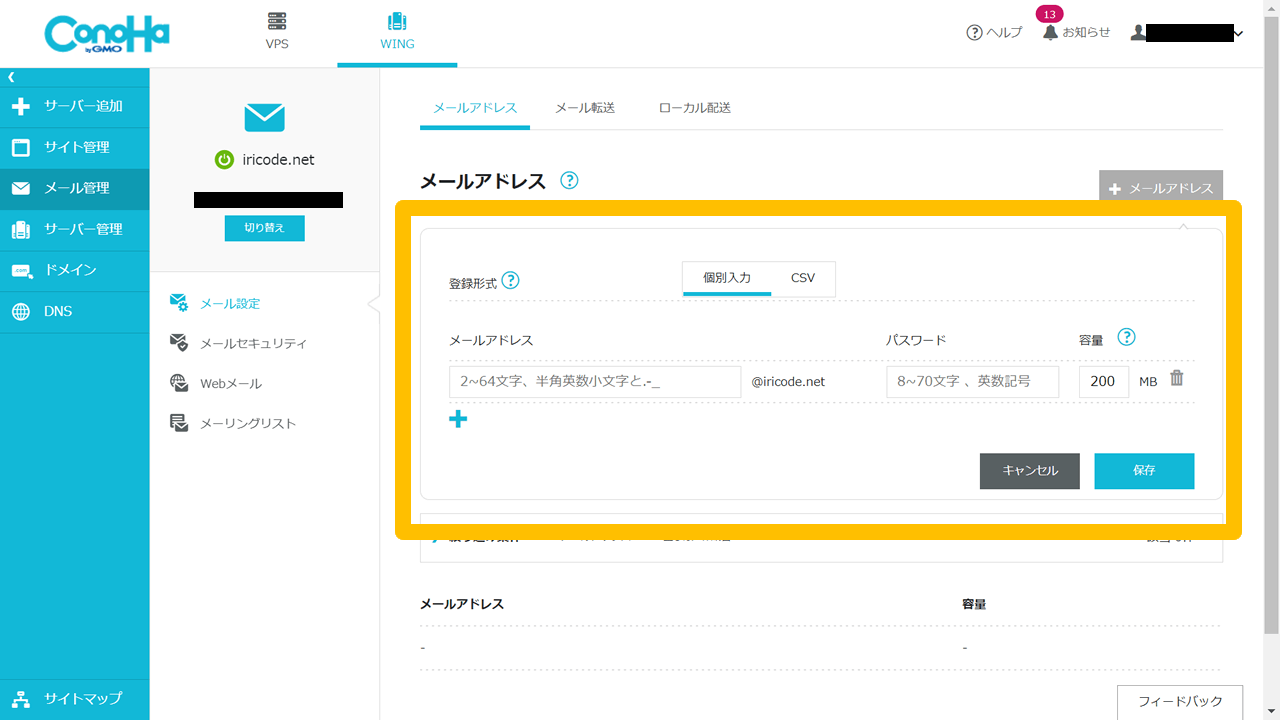This screenshot has height=720, width=1280.
Task: Open the account user dropdown menu
Action: [1187, 33]
